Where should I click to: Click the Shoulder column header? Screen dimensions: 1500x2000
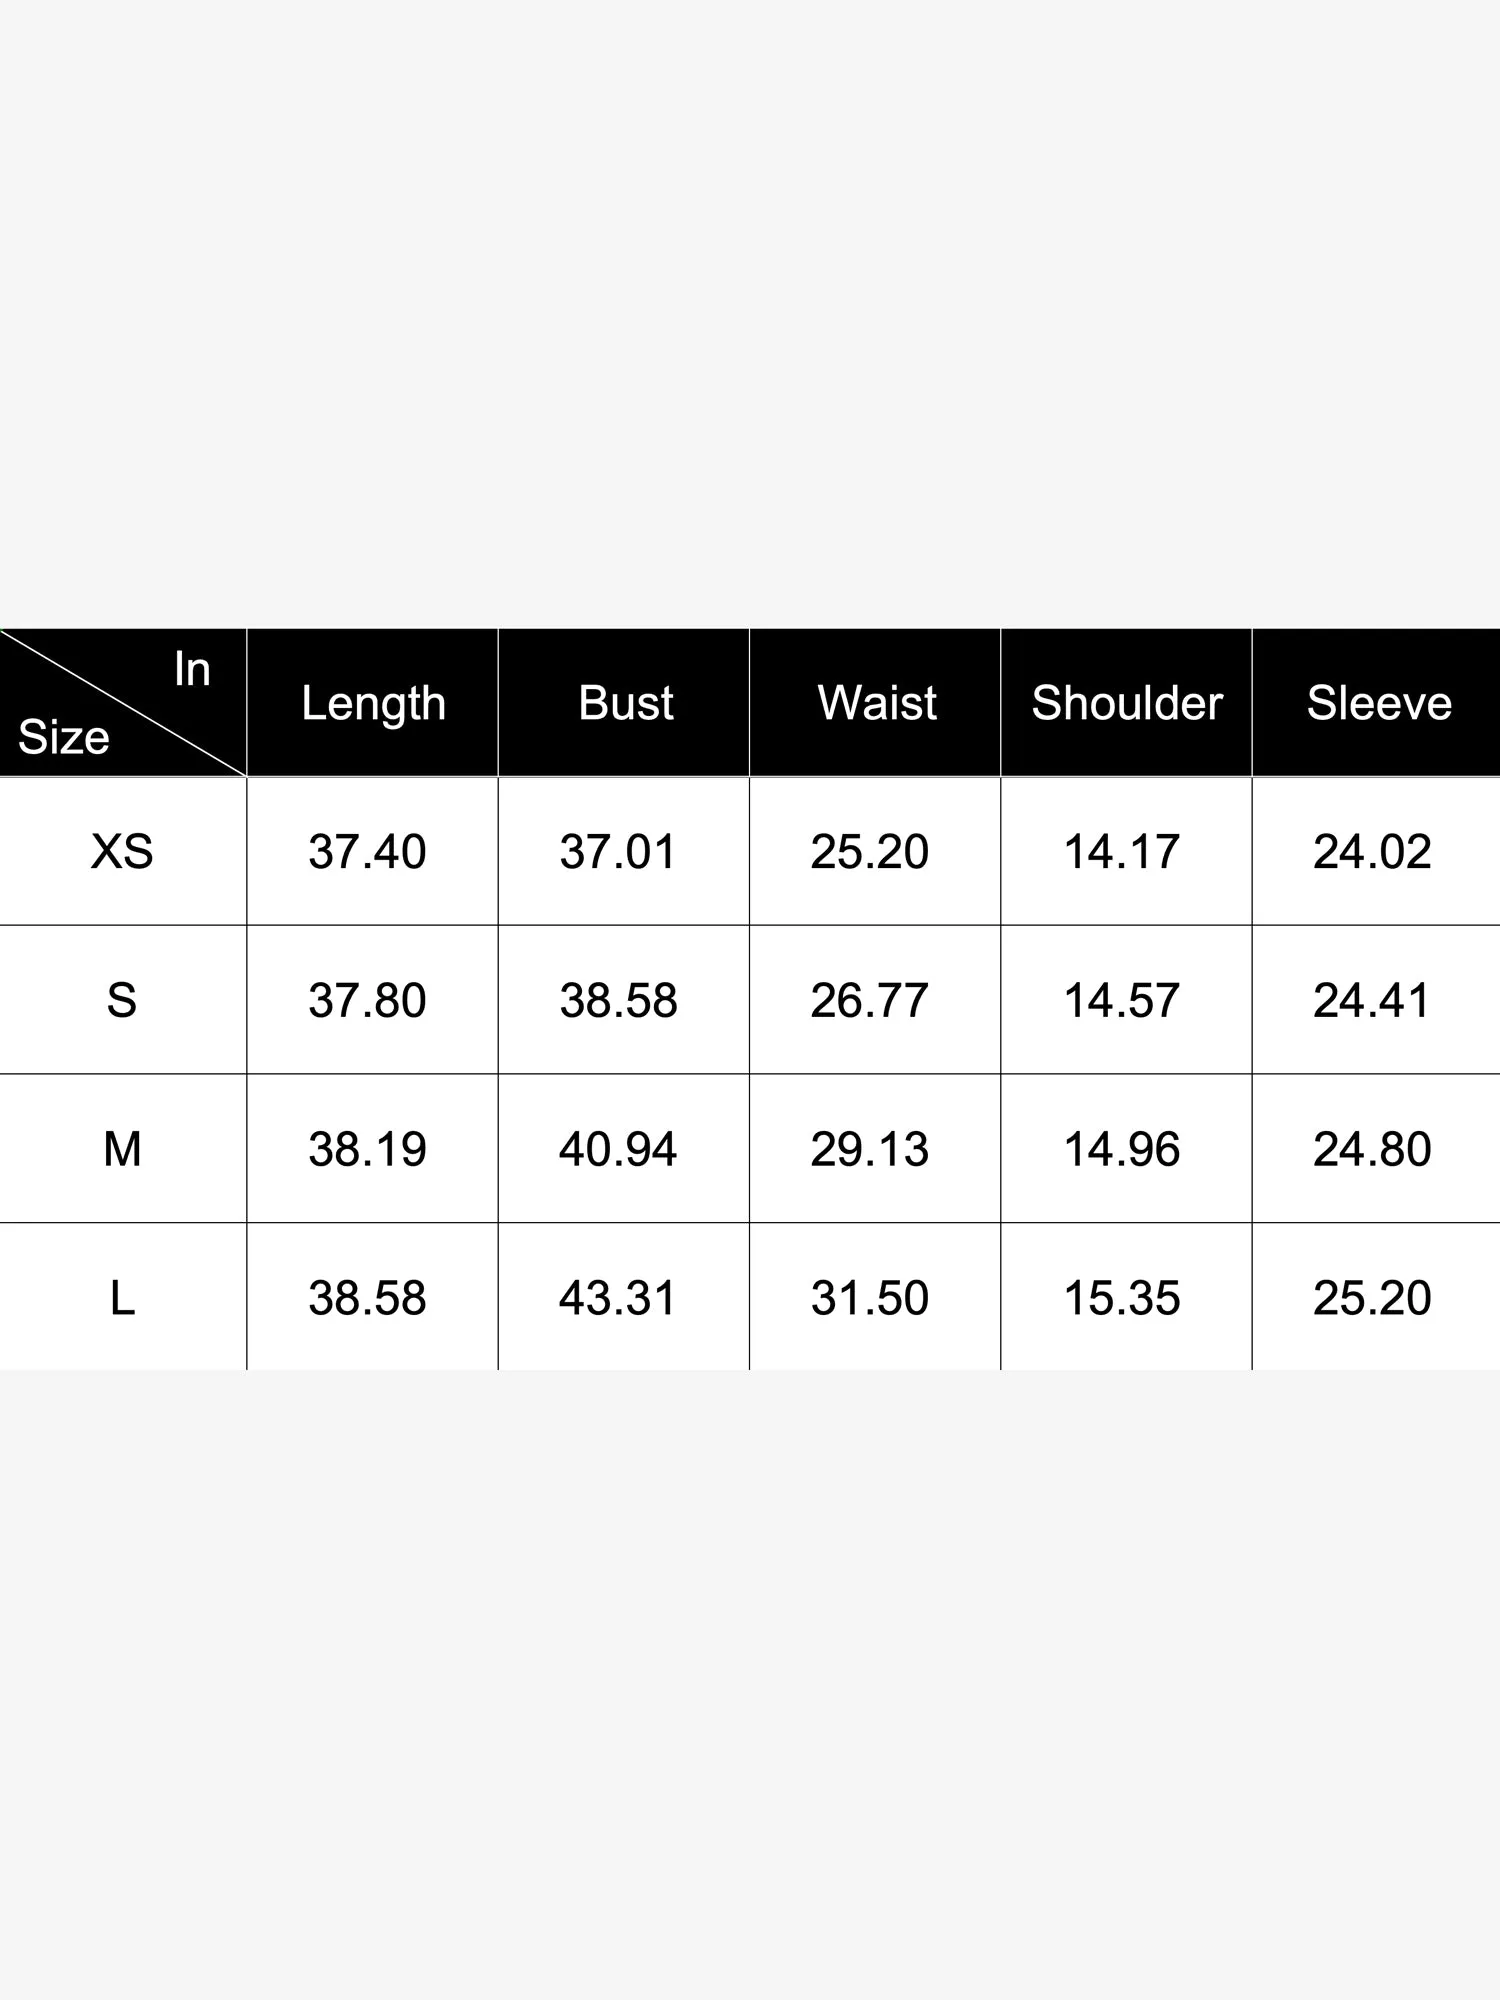pos(1127,703)
